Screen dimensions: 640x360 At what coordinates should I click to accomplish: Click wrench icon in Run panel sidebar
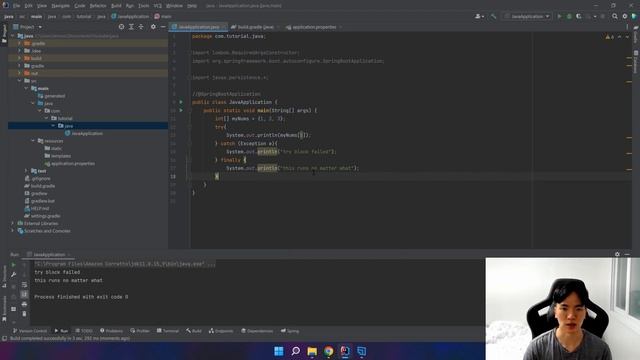click(13, 275)
